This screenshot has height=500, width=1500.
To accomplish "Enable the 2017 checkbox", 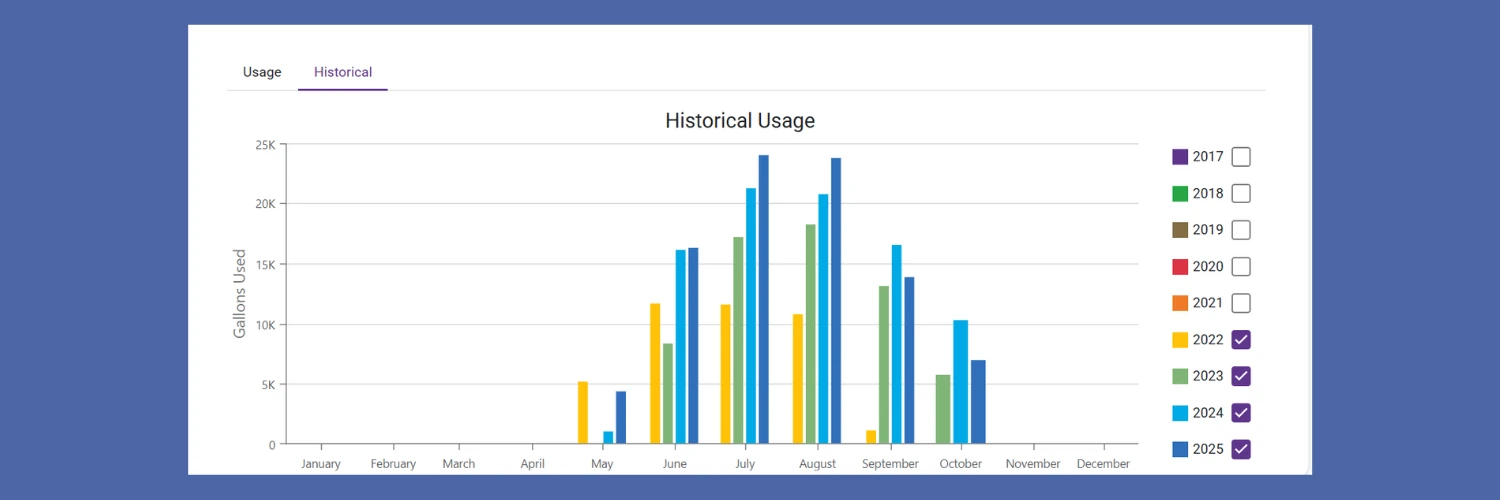I will [x=1241, y=157].
